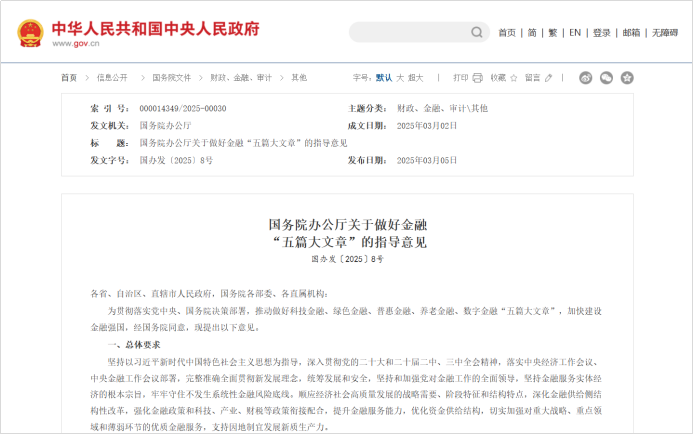Click the 打印 print text
Viewport: 694px width, 435px height.
click(461, 78)
